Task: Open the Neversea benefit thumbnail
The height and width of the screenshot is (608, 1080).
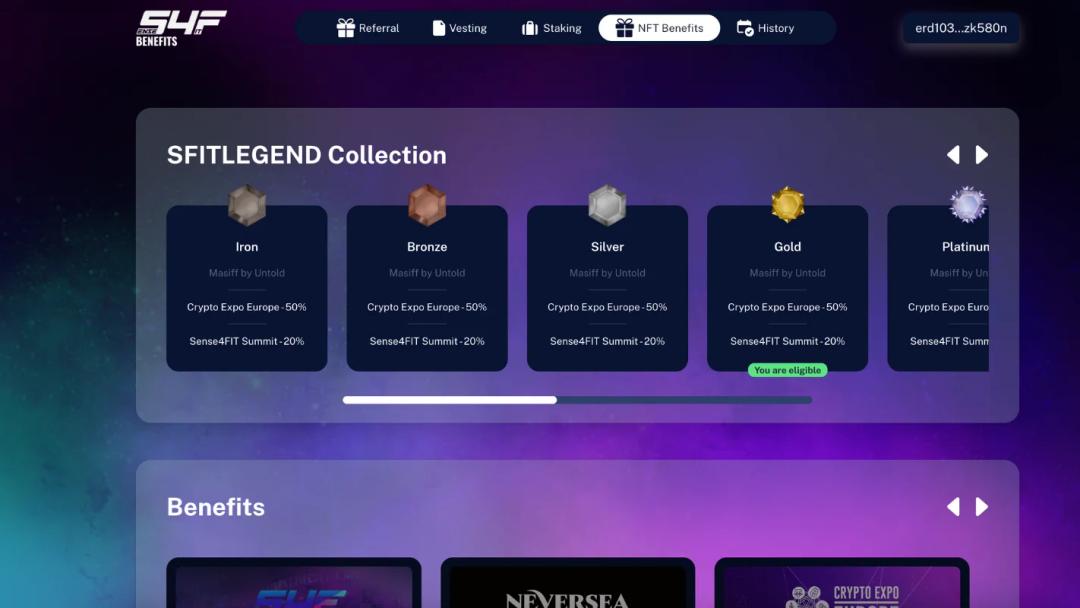Action: 568,583
